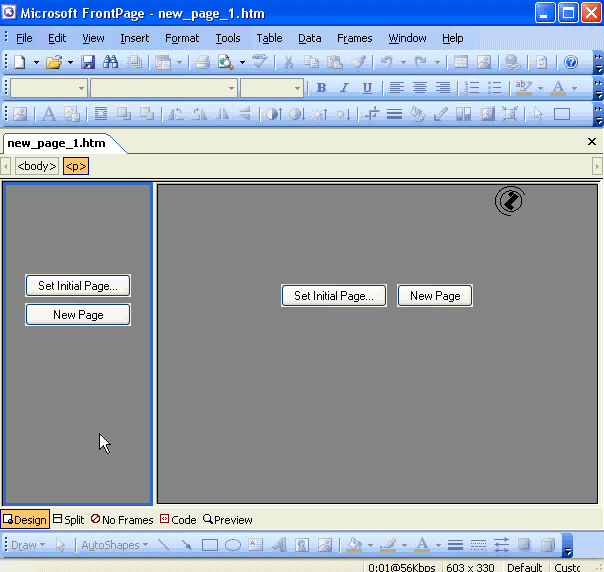Expand the AutoShapes menu

118,545
